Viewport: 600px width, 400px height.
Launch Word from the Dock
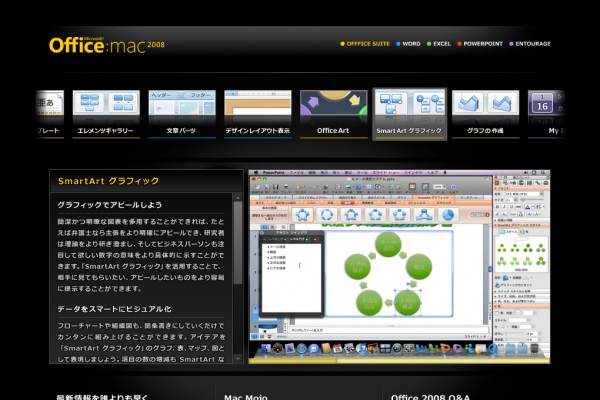coord(421,348)
